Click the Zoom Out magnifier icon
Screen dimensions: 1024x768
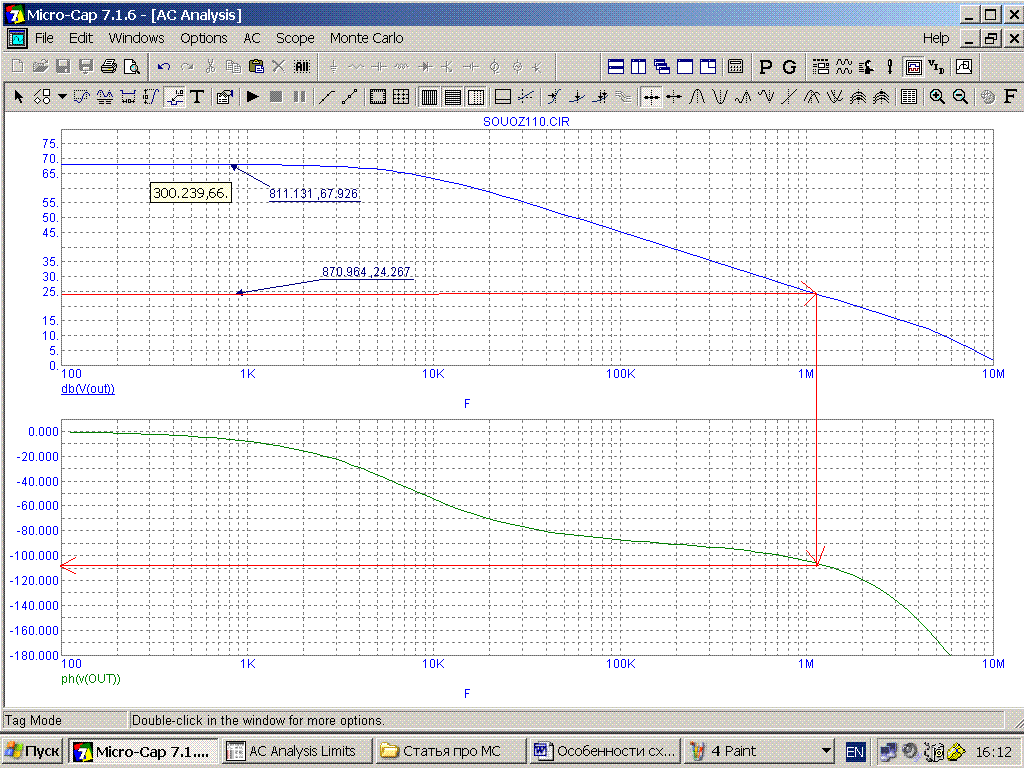click(960, 97)
